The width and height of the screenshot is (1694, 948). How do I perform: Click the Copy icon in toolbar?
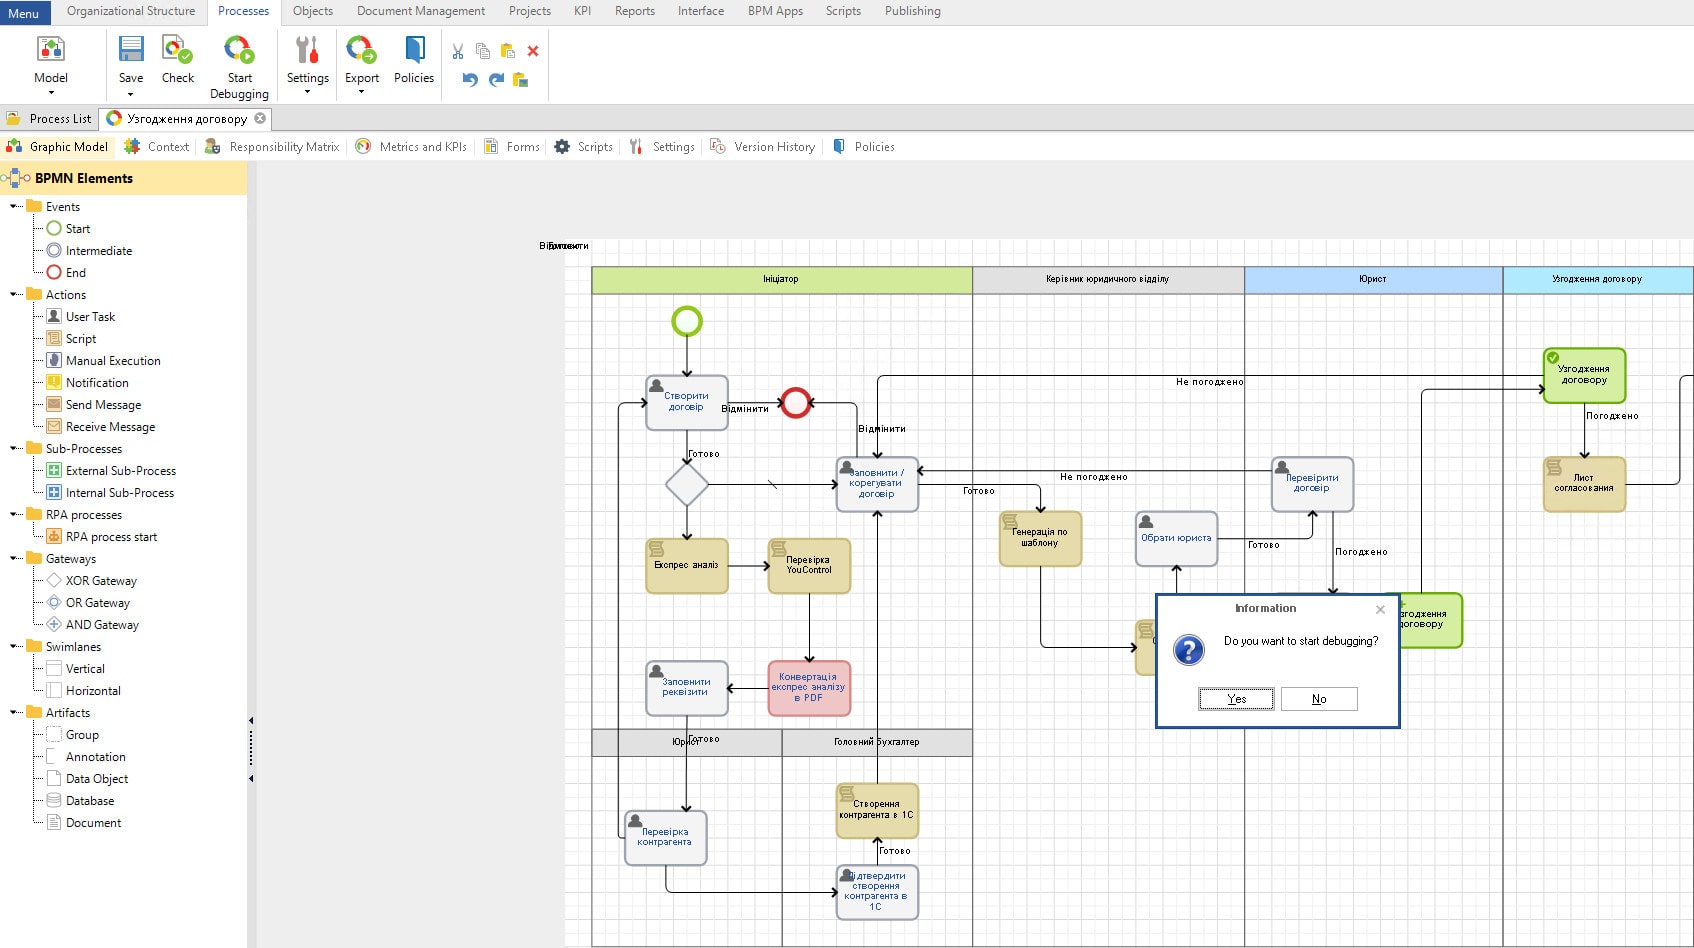[x=483, y=51]
